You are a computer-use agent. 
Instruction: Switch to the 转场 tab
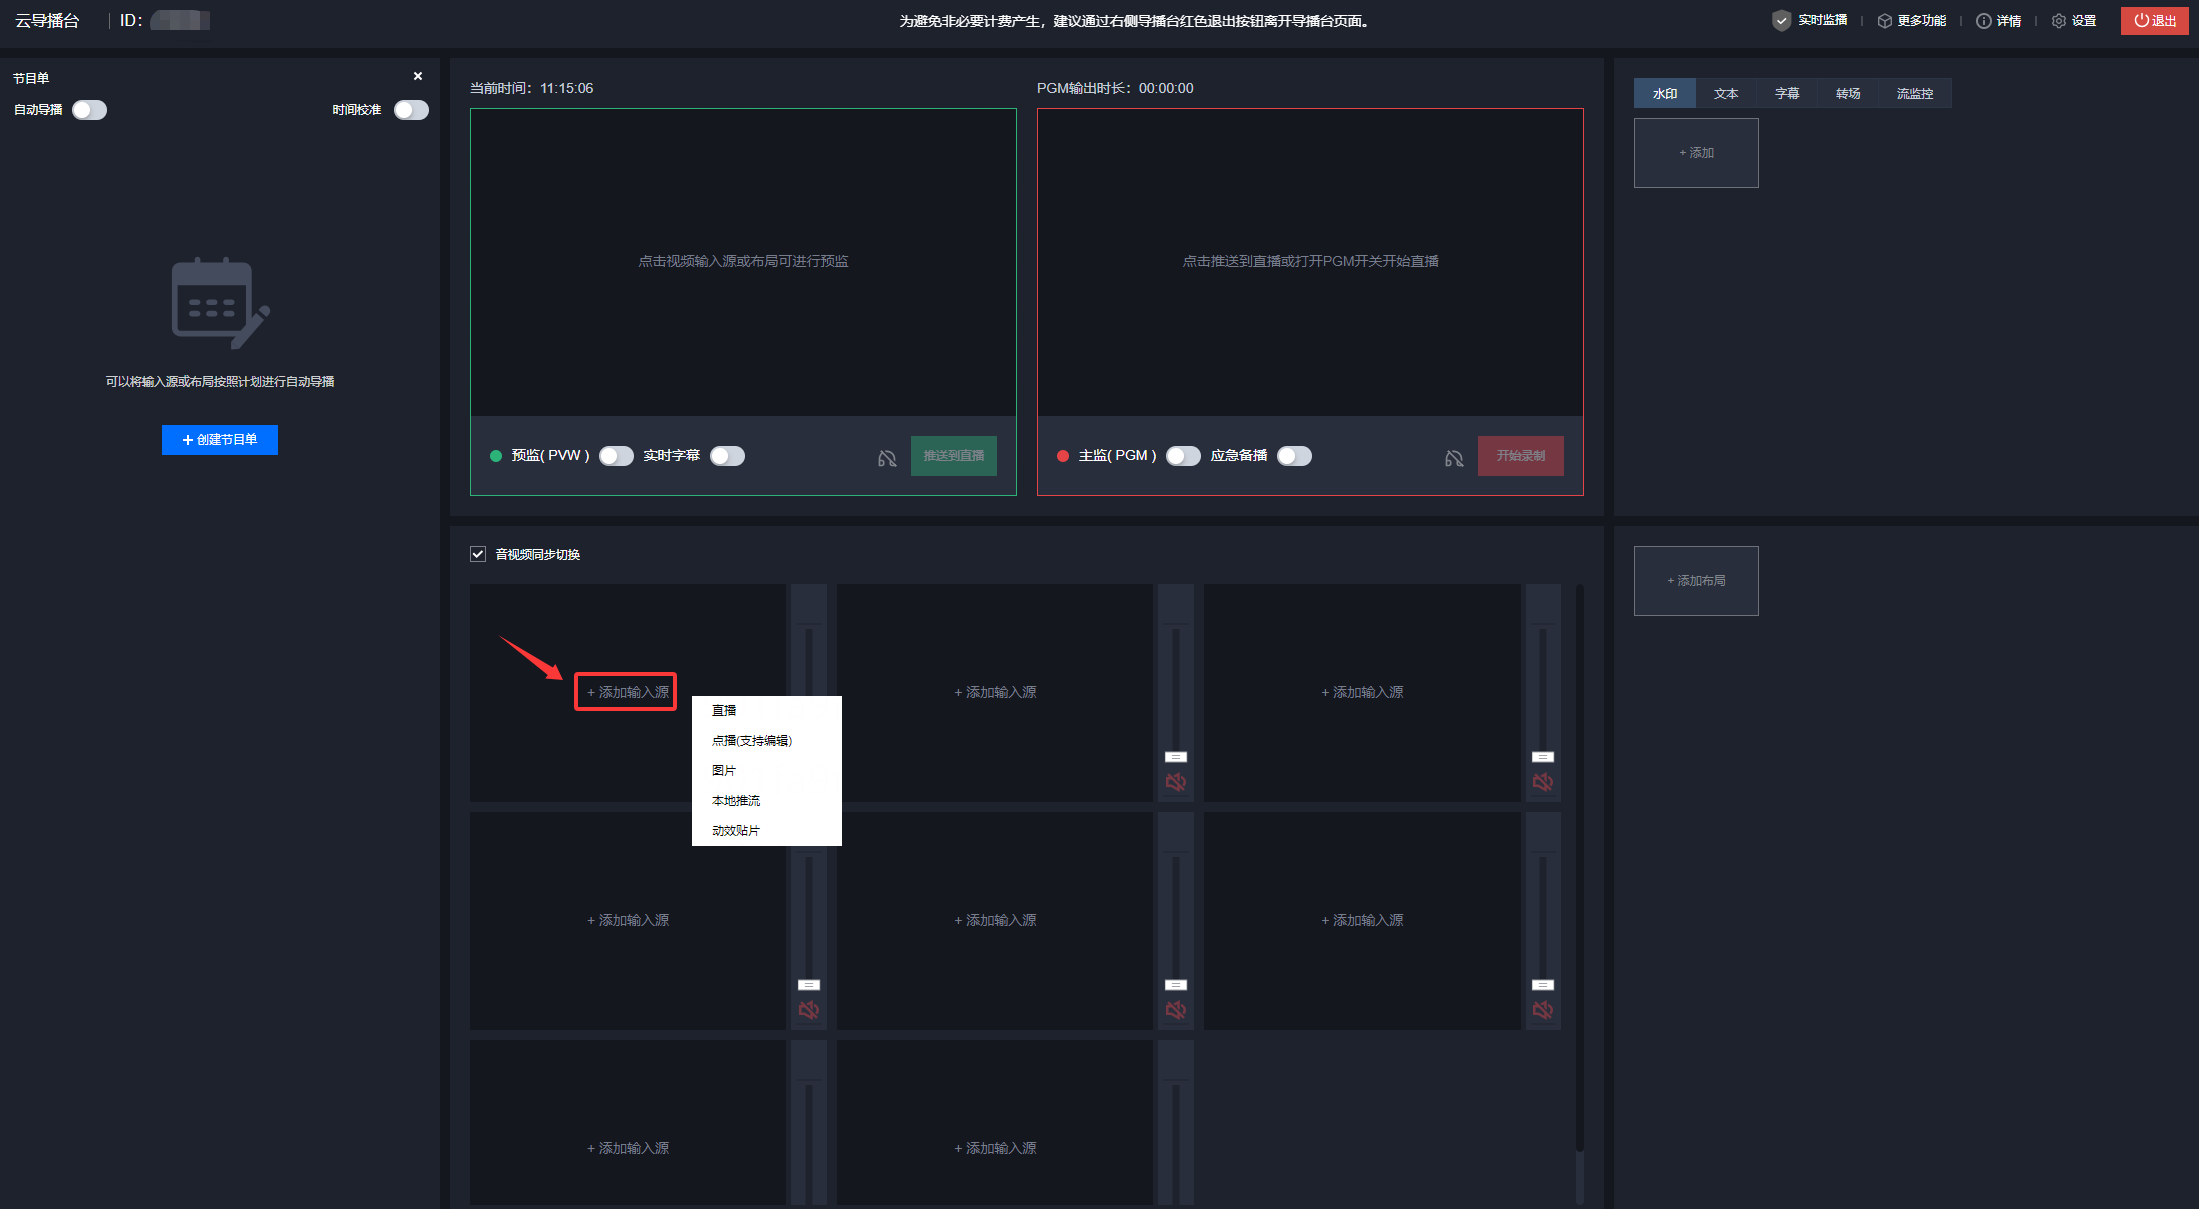coord(1848,93)
